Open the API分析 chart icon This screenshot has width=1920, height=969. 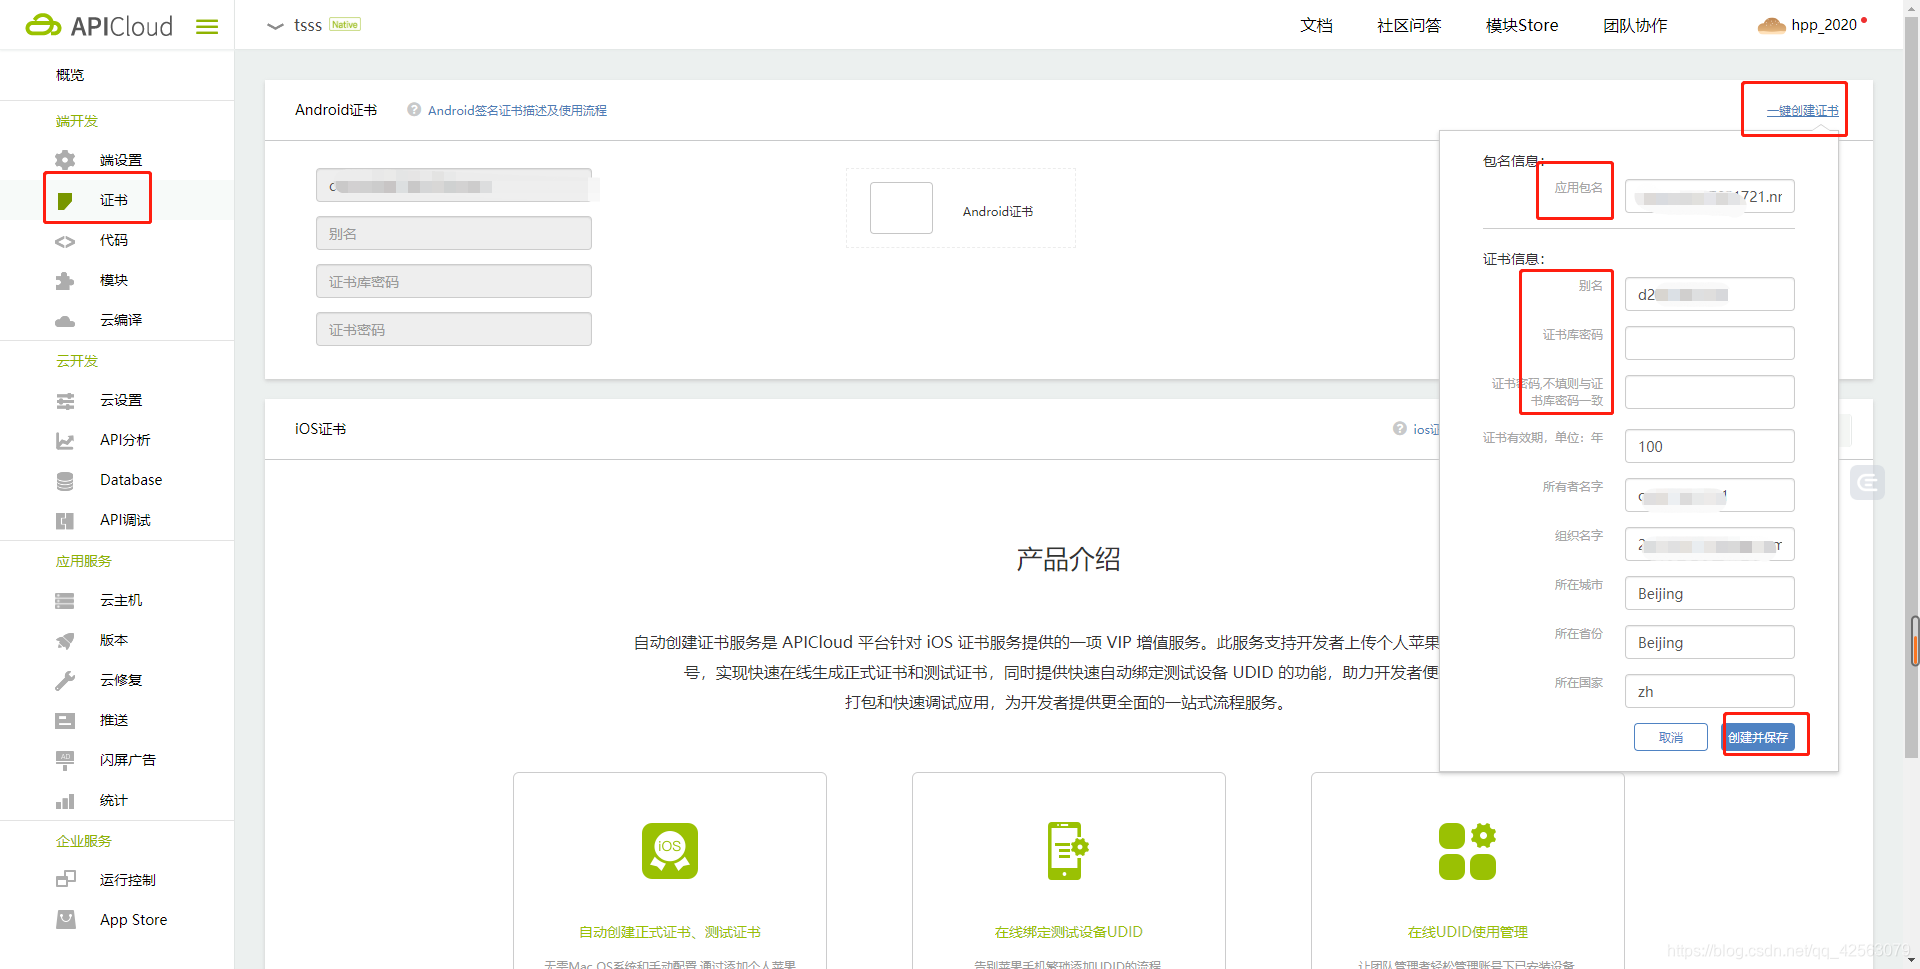[65, 441]
